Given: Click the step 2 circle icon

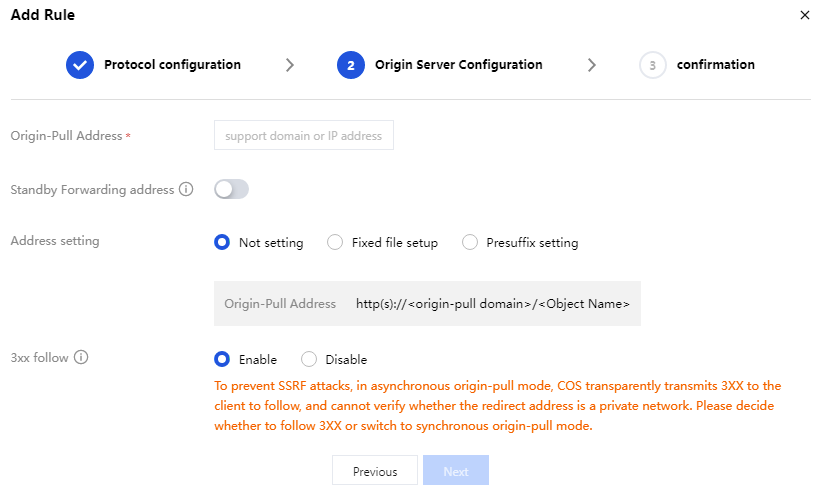Looking at the screenshot, I should 351,65.
